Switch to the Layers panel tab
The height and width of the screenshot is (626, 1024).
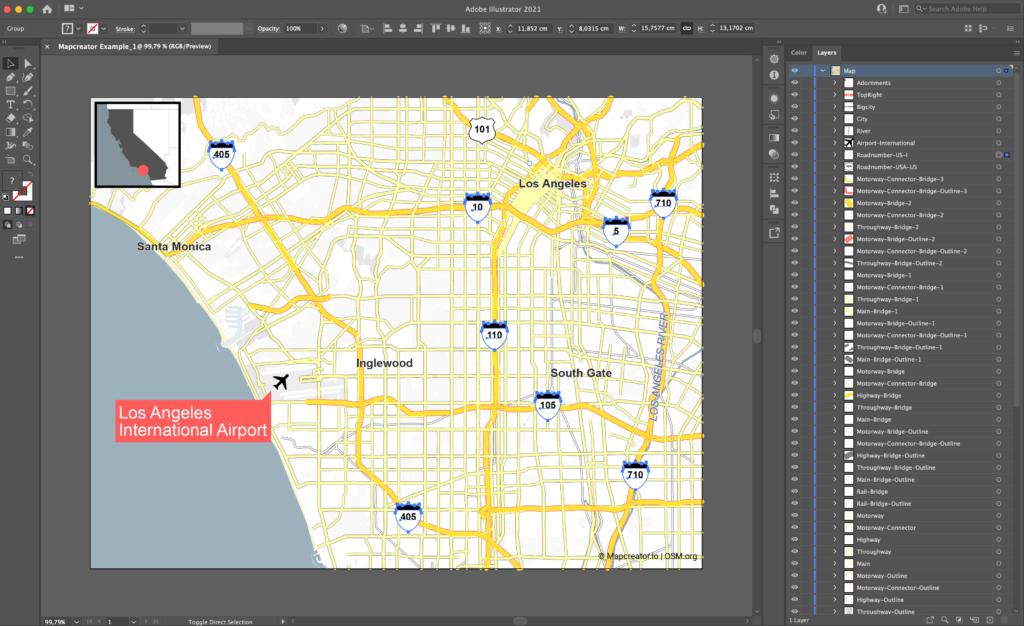click(x=826, y=53)
